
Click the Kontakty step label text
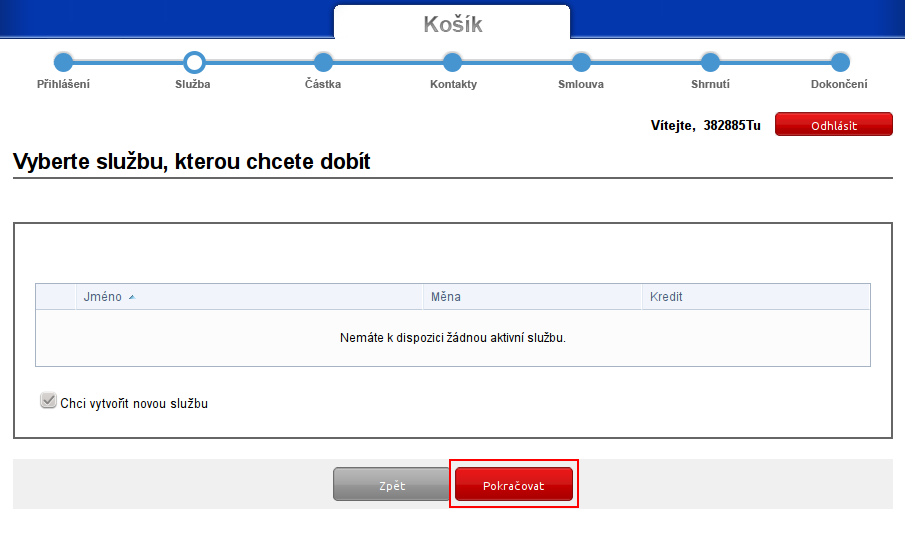click(x=453, y=84)
